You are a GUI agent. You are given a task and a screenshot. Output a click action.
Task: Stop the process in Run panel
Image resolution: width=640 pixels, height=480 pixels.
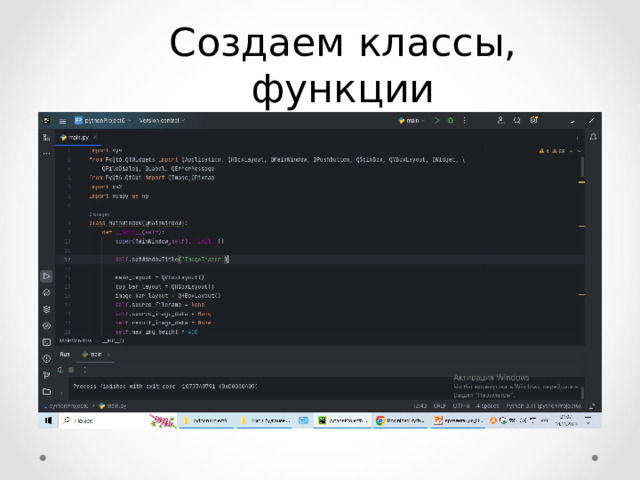[71, 370]
